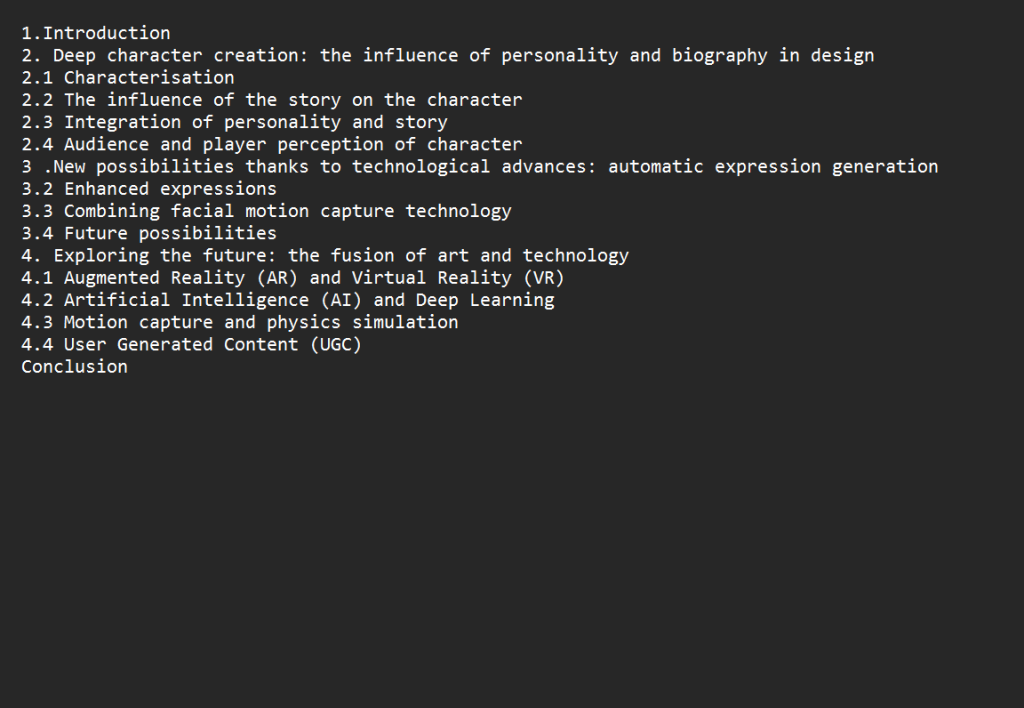Viewport: 1024px width, 708px height.
Task: Click '3.3 Combining facial motion capture technology'
Action: (266, 211)
